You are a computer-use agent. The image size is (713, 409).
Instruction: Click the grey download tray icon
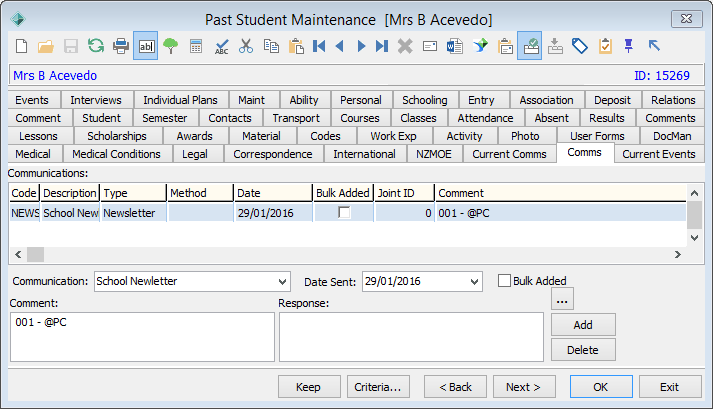[555, 46]
